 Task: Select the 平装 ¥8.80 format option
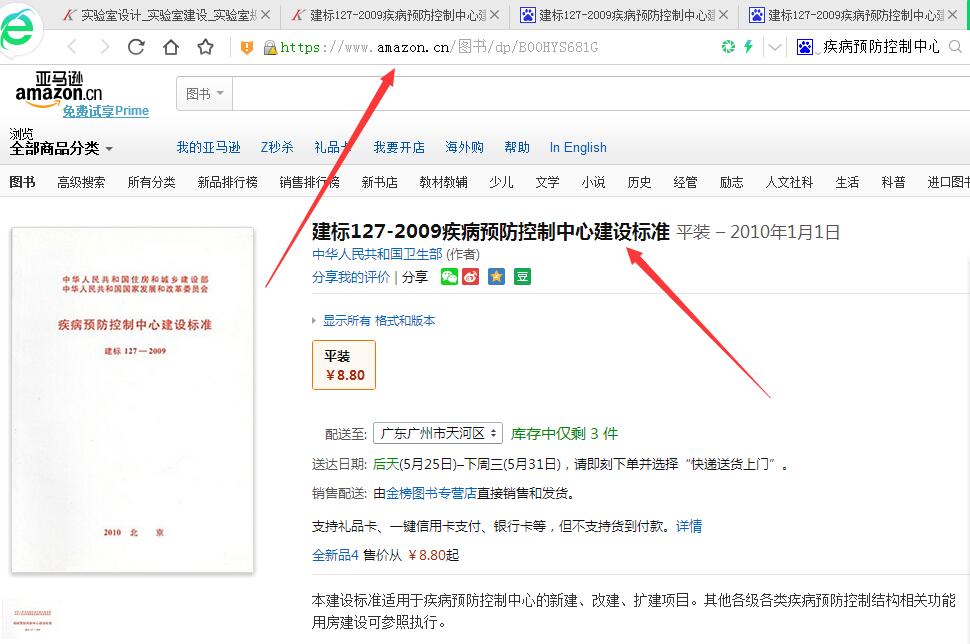344,365
